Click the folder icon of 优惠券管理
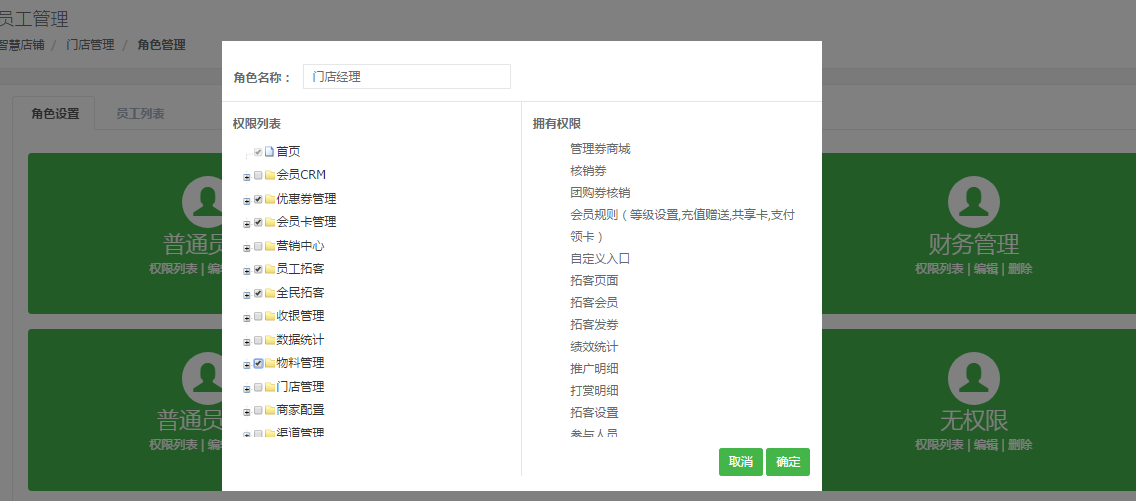1136x501 pixels. pos(270,199)
